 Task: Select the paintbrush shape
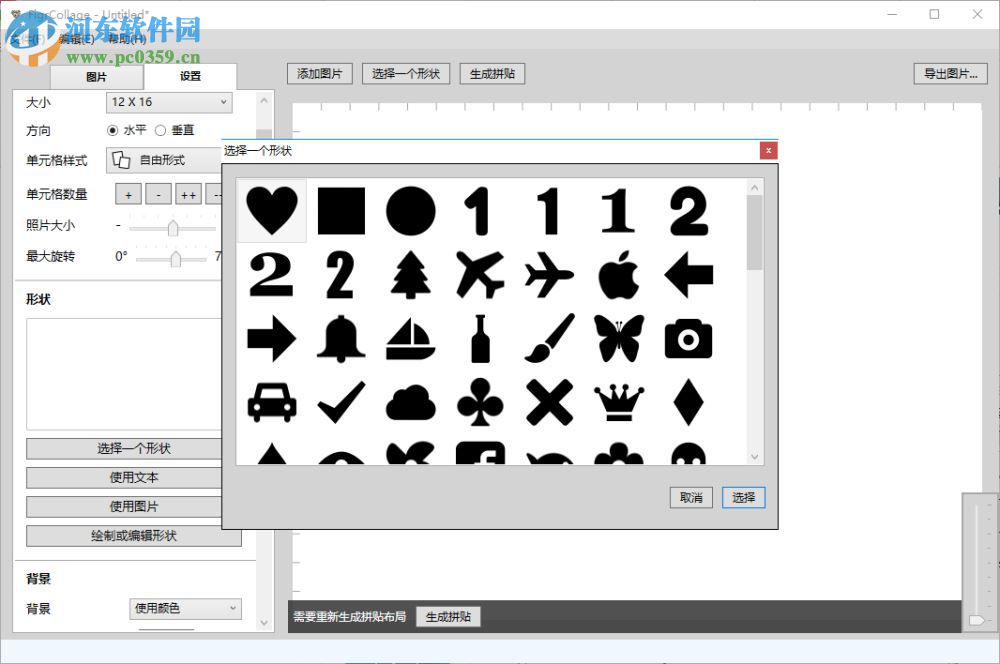(x=547, y=338)
